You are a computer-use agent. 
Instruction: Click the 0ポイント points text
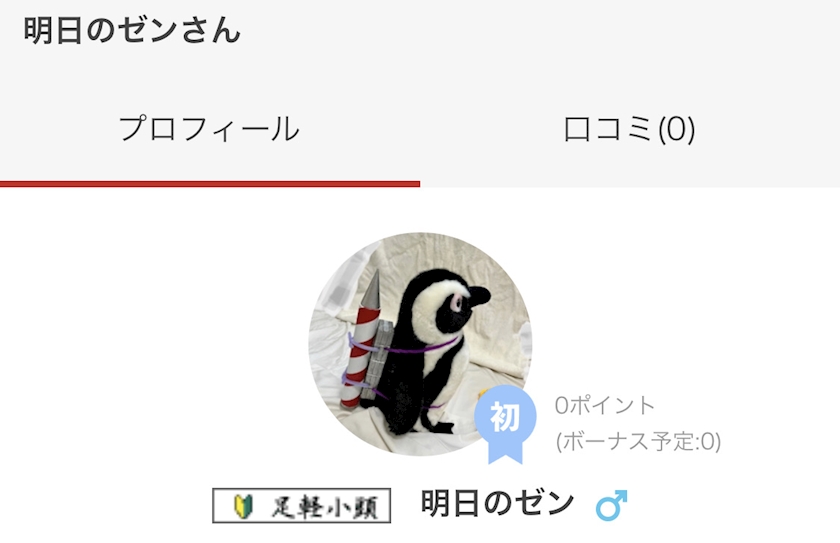click(604, 405)
